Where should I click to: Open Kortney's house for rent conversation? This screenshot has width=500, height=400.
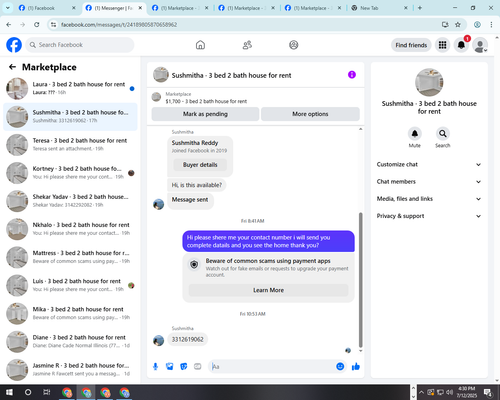click(70, 173)
